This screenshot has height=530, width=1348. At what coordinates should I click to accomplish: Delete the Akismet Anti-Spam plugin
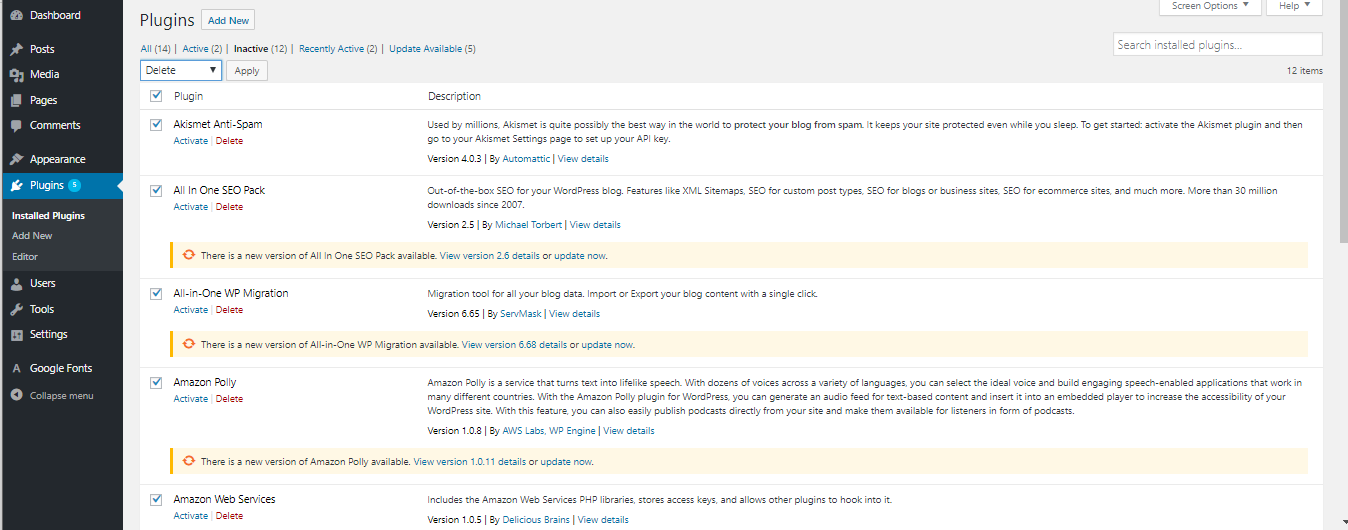point(229,141)
